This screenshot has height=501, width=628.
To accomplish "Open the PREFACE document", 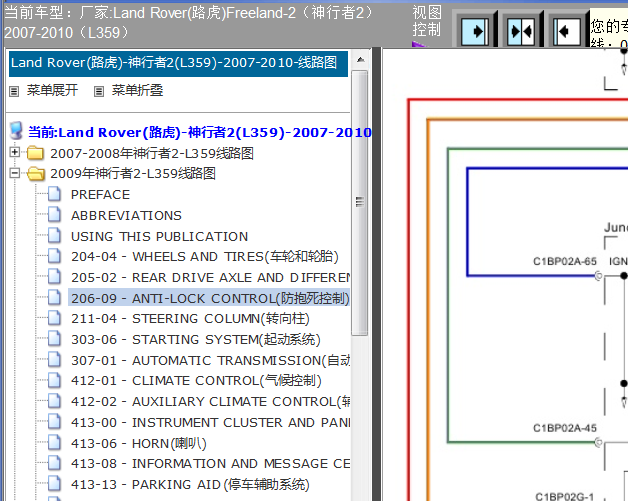I will [x=101, y=195].
